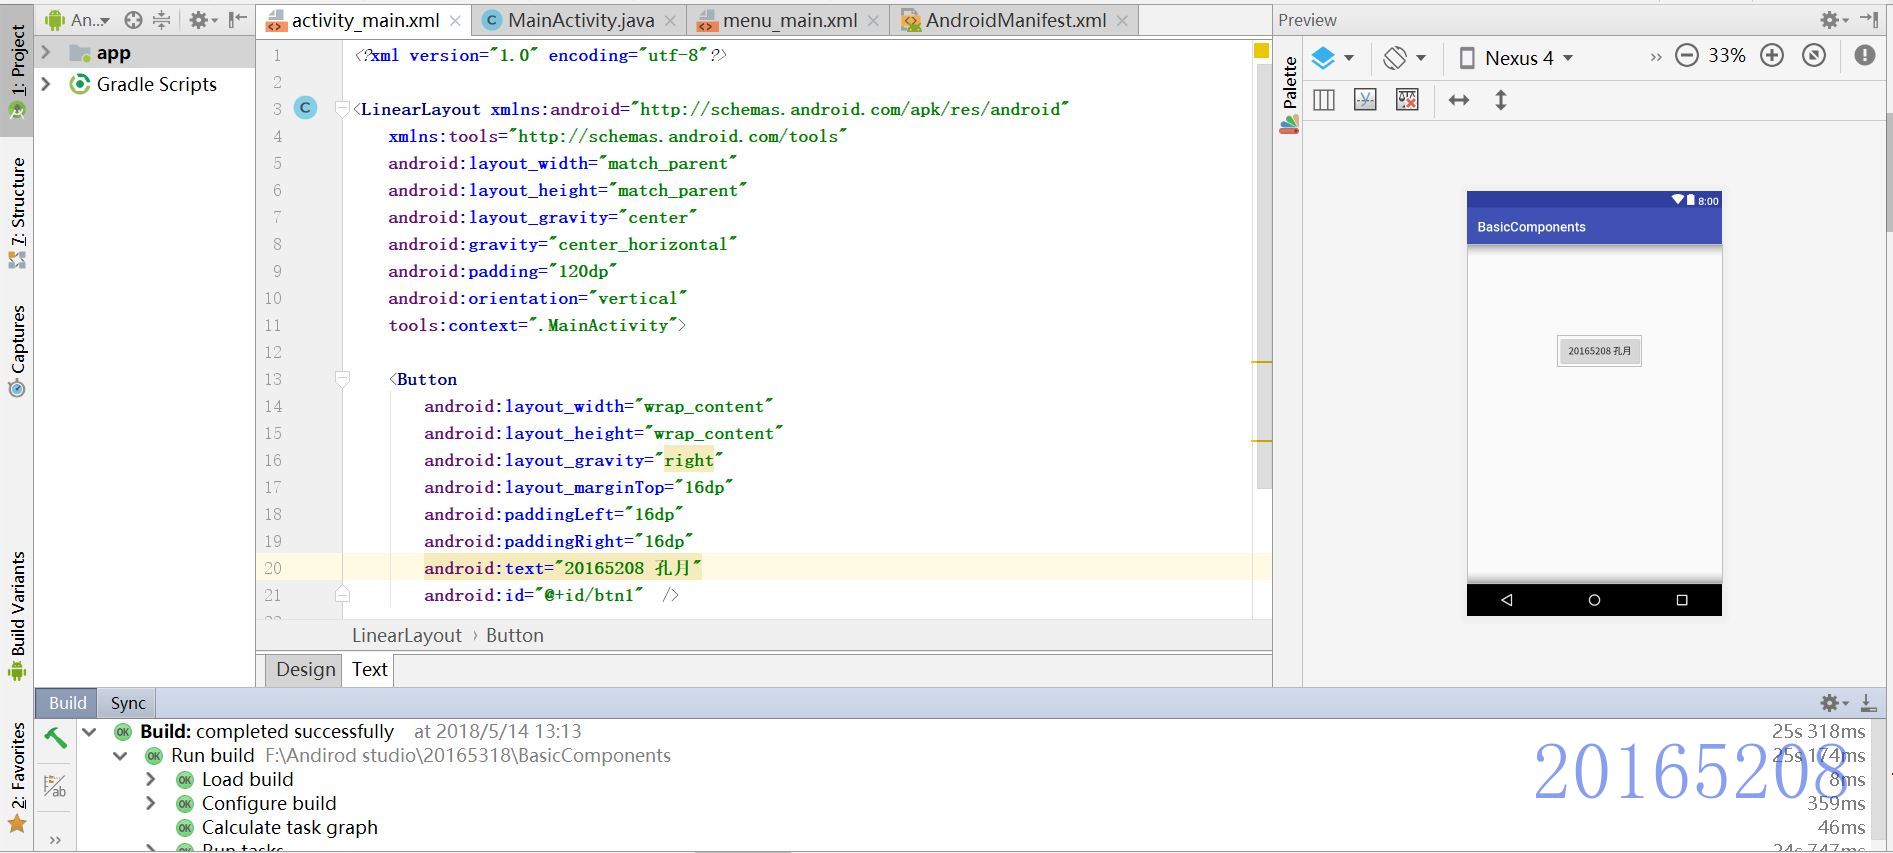Screen dimensions: 1893x853
Task: Close the MainActivity.java tab
Action: (670, 20)
